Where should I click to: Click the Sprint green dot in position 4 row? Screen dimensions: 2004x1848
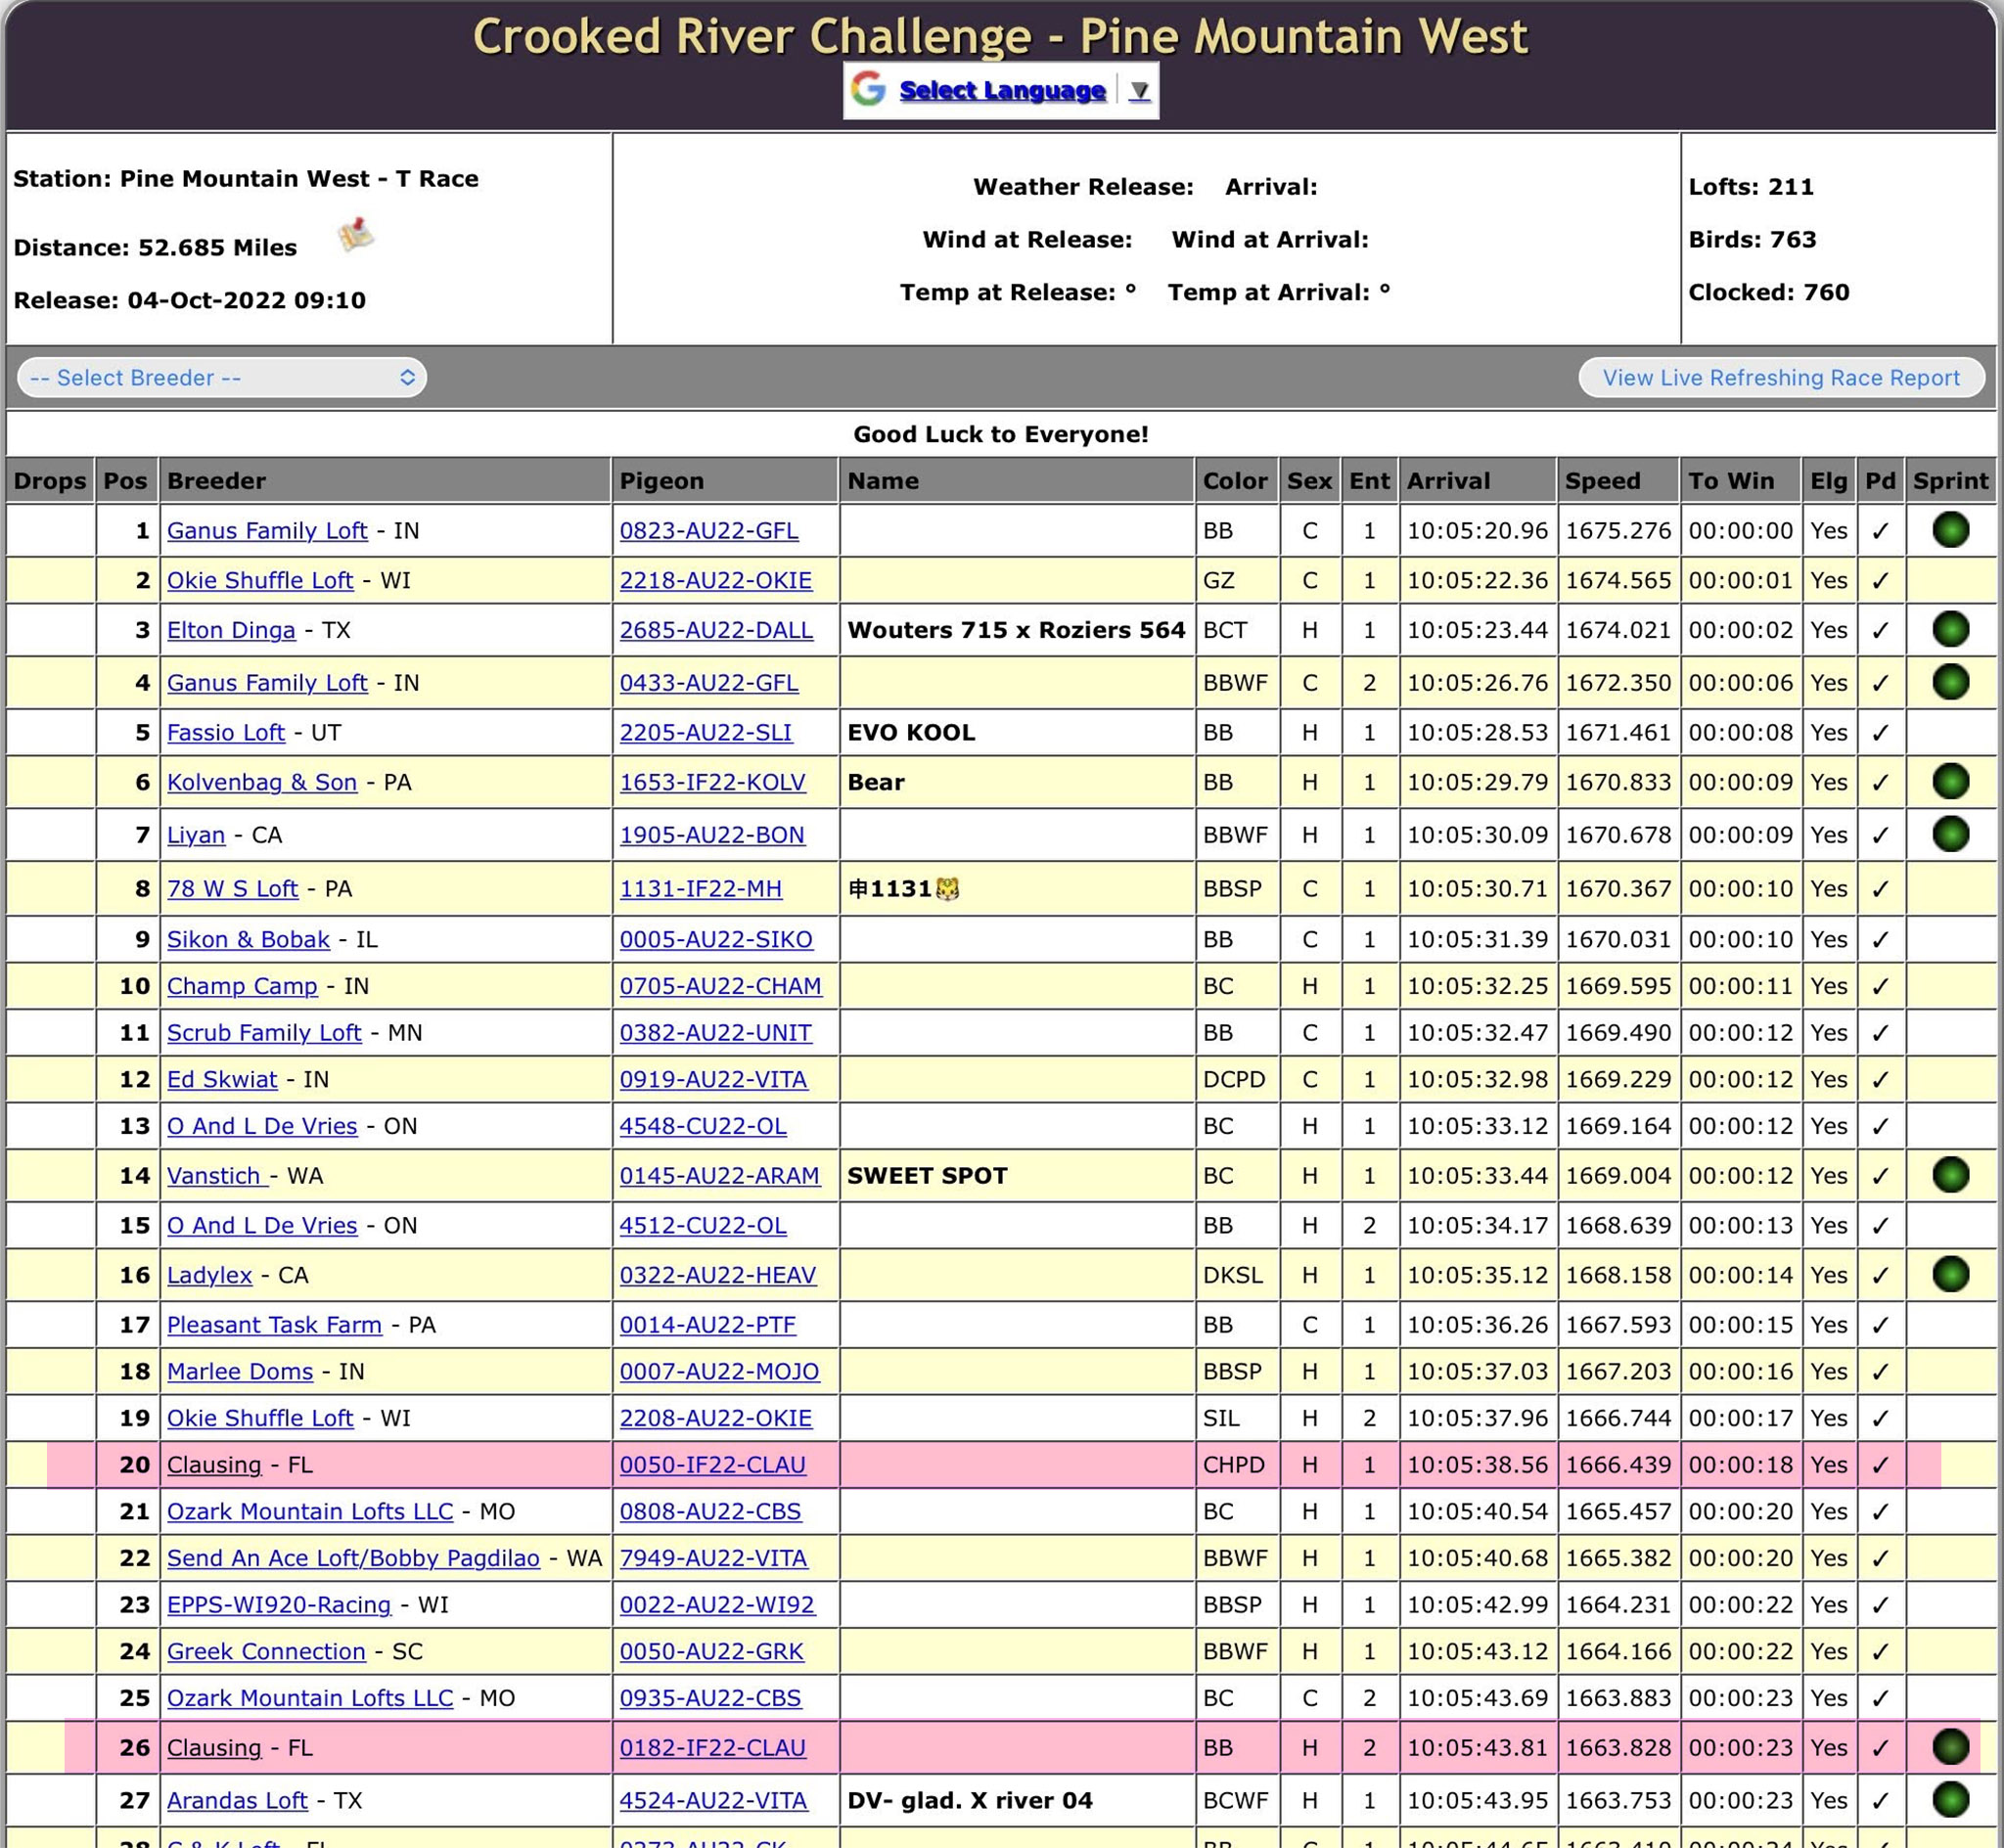tap(1950, 682)
